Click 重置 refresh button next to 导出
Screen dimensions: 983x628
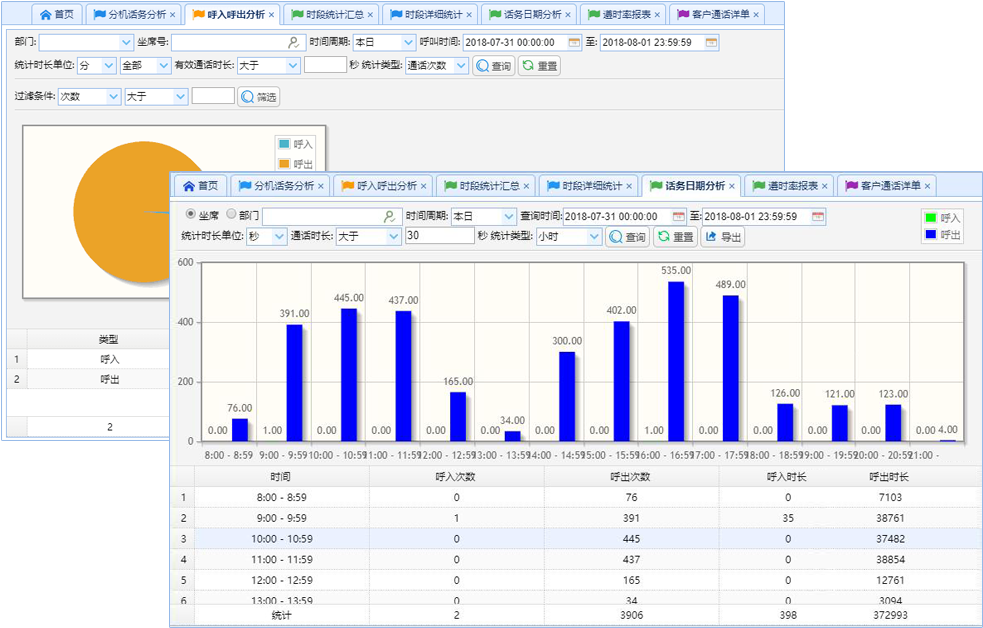coord(675,237)
